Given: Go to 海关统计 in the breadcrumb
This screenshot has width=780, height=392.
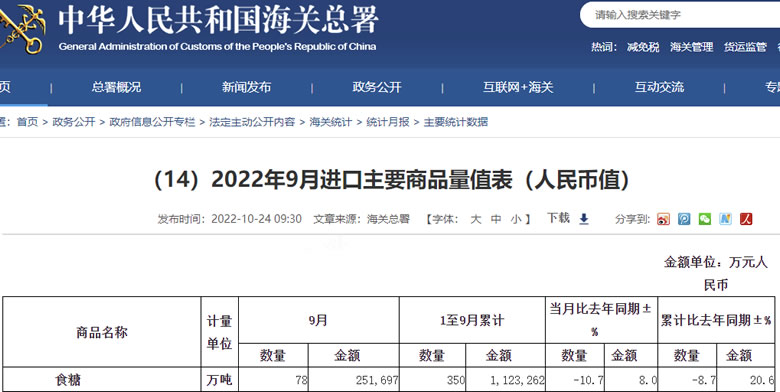Looking at the screenshot, I should click(330, 122).
